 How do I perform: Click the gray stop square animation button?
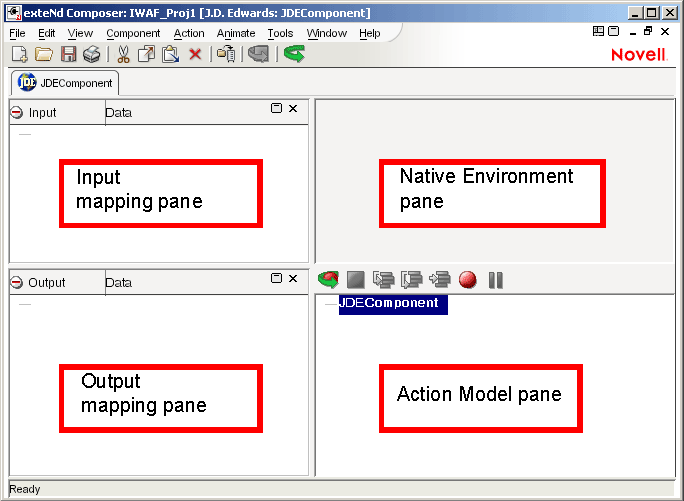point(356,280)
